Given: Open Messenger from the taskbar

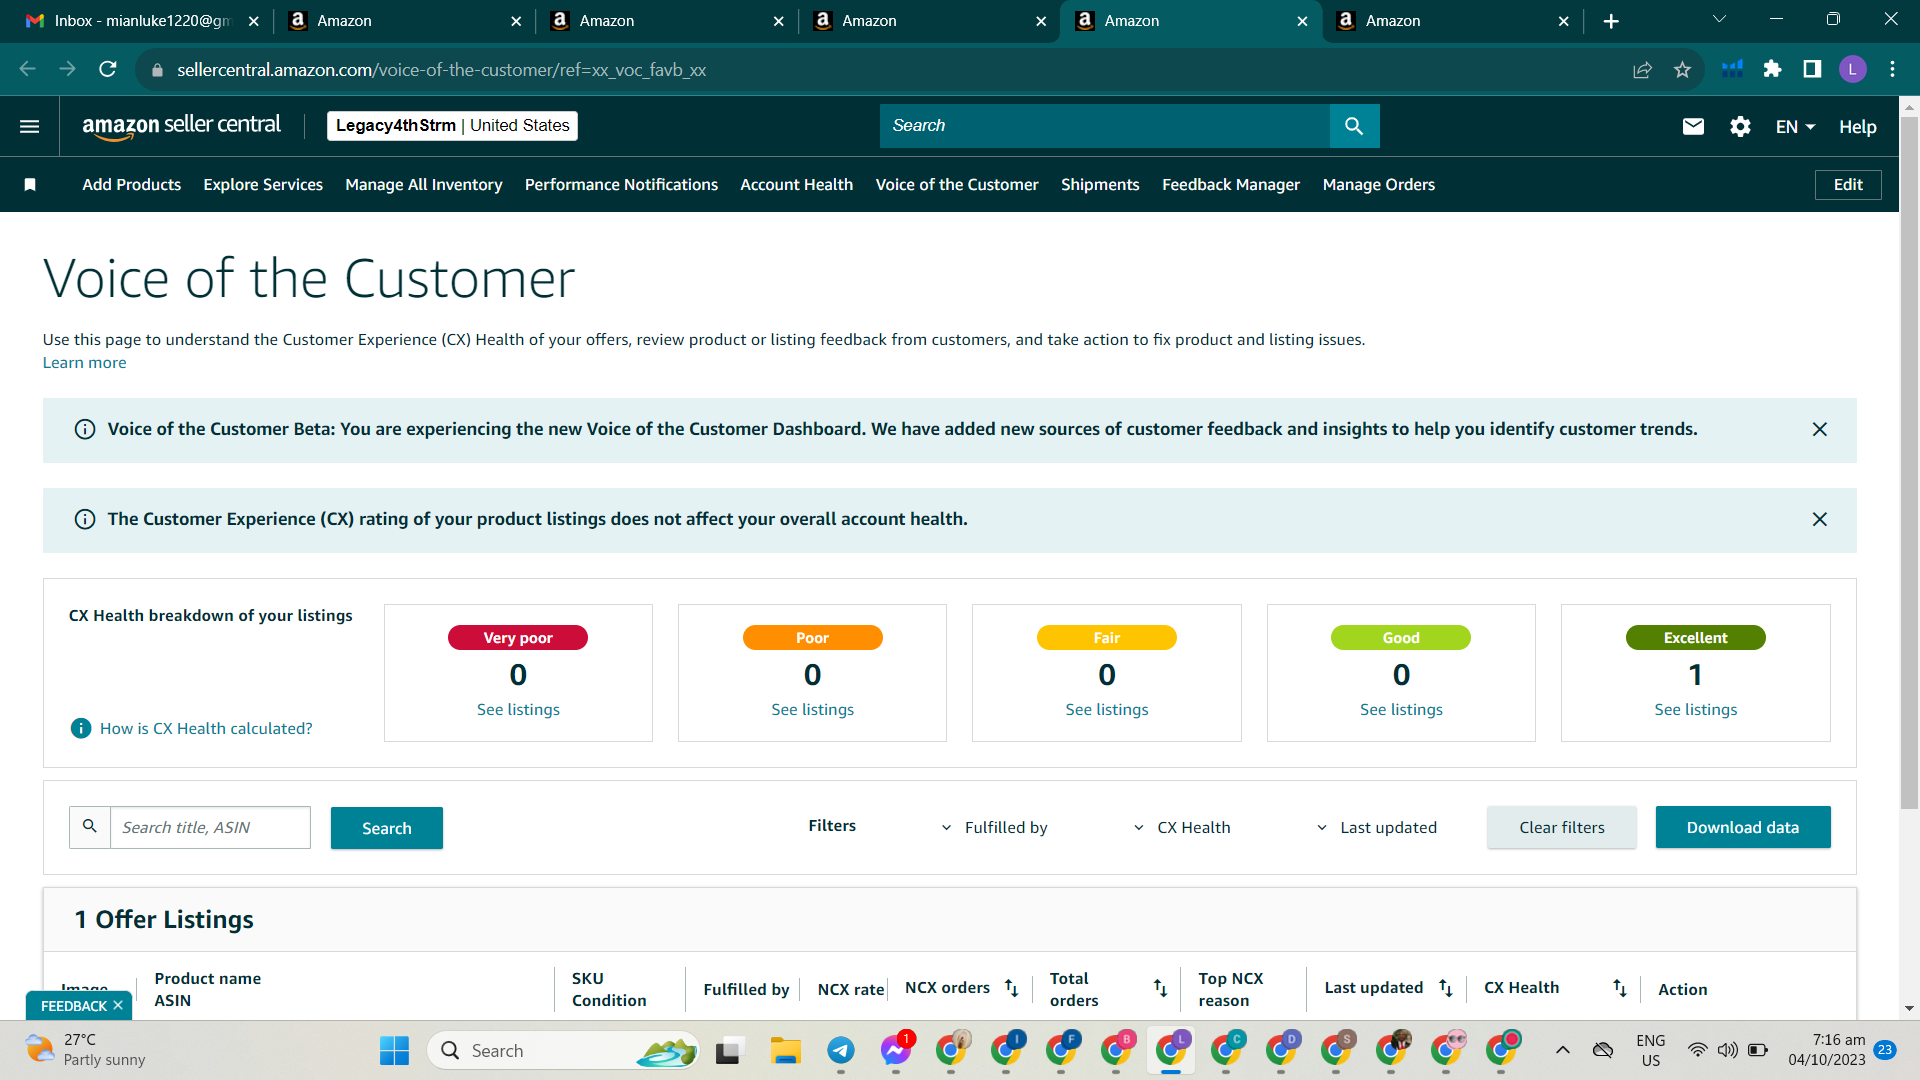Looking at the screenshot, I should pos(896,1051).
